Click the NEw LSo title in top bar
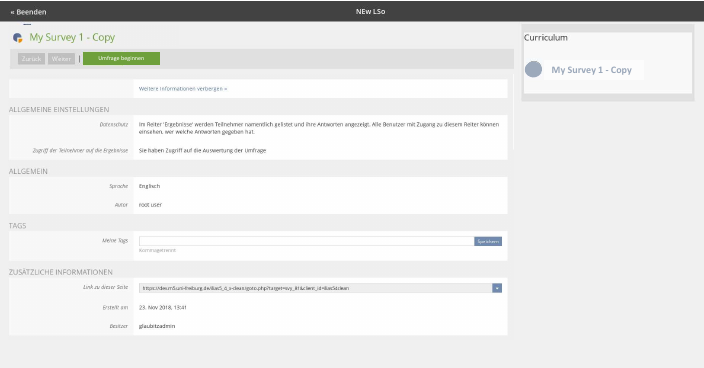 (x=370, y=12)
